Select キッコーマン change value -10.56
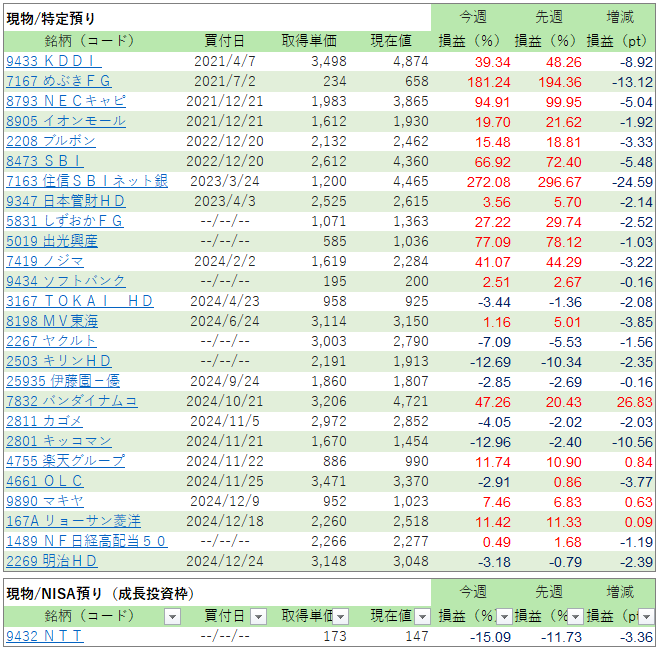The height and width of the screenshot is (648, 658). click(632, 442)
